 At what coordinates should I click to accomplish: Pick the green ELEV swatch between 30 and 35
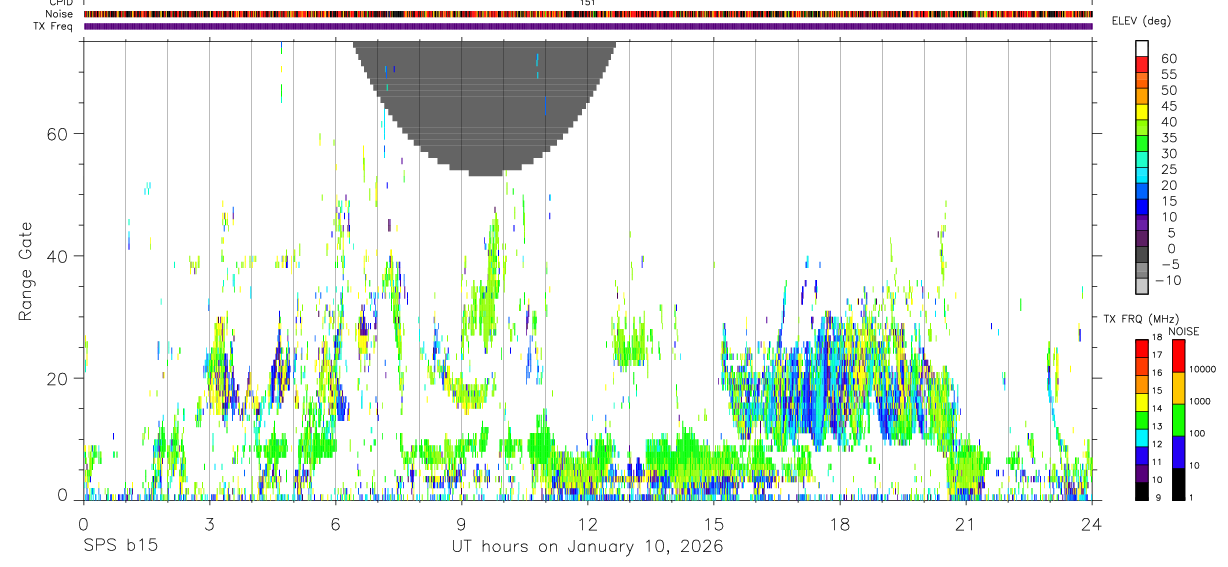pos(1142,145)
